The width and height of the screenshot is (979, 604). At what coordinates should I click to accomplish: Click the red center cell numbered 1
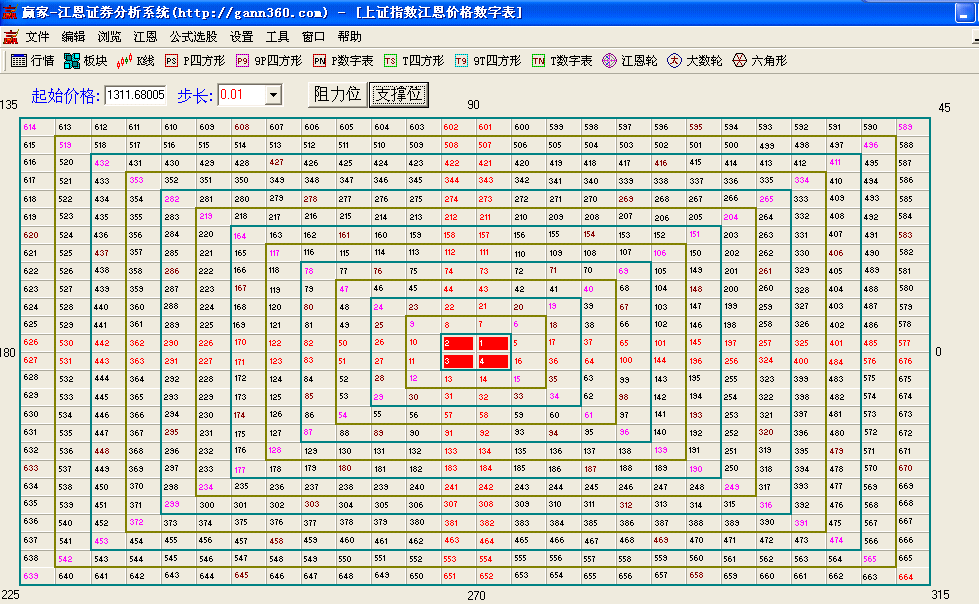click(x=493, y=343)
